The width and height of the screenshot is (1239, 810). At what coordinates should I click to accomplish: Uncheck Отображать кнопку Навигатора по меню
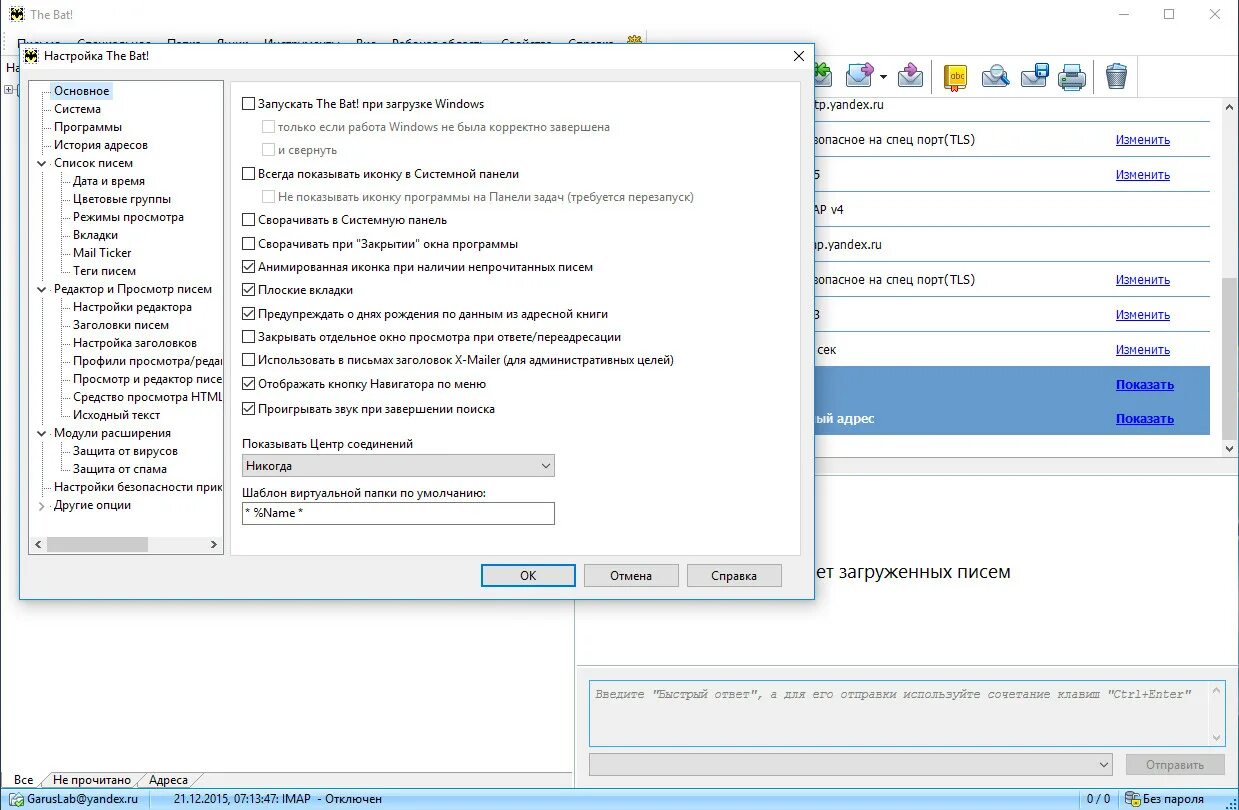pos(249,384)
